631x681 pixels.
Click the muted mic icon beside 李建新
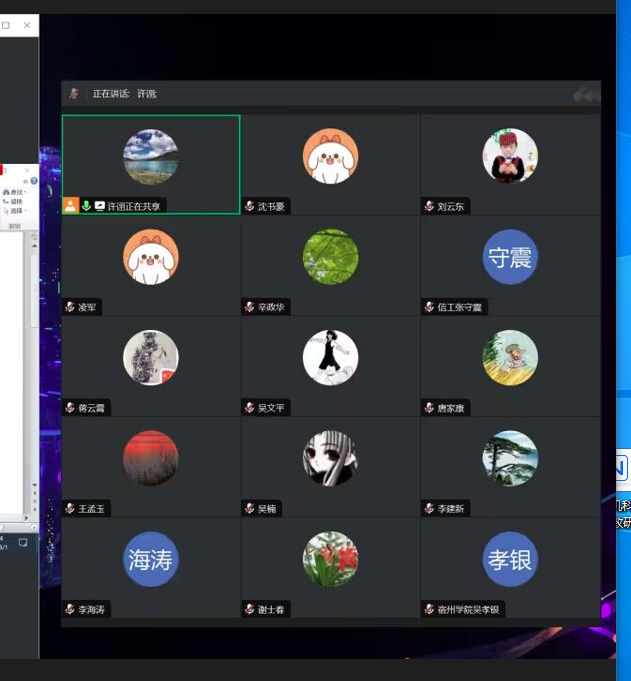[x=429, y=509]
